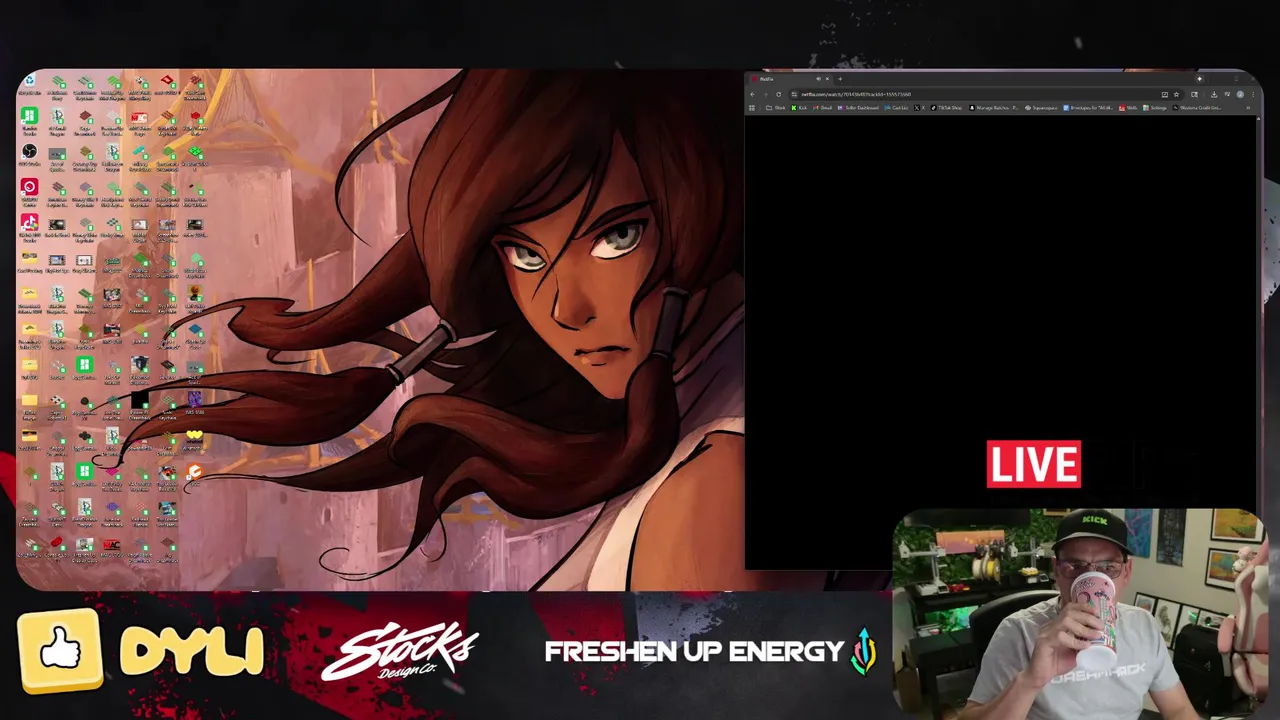Viewport: 1280px width, 720px height.
Task: Go back in the browser window
Action: coord(753,95)
